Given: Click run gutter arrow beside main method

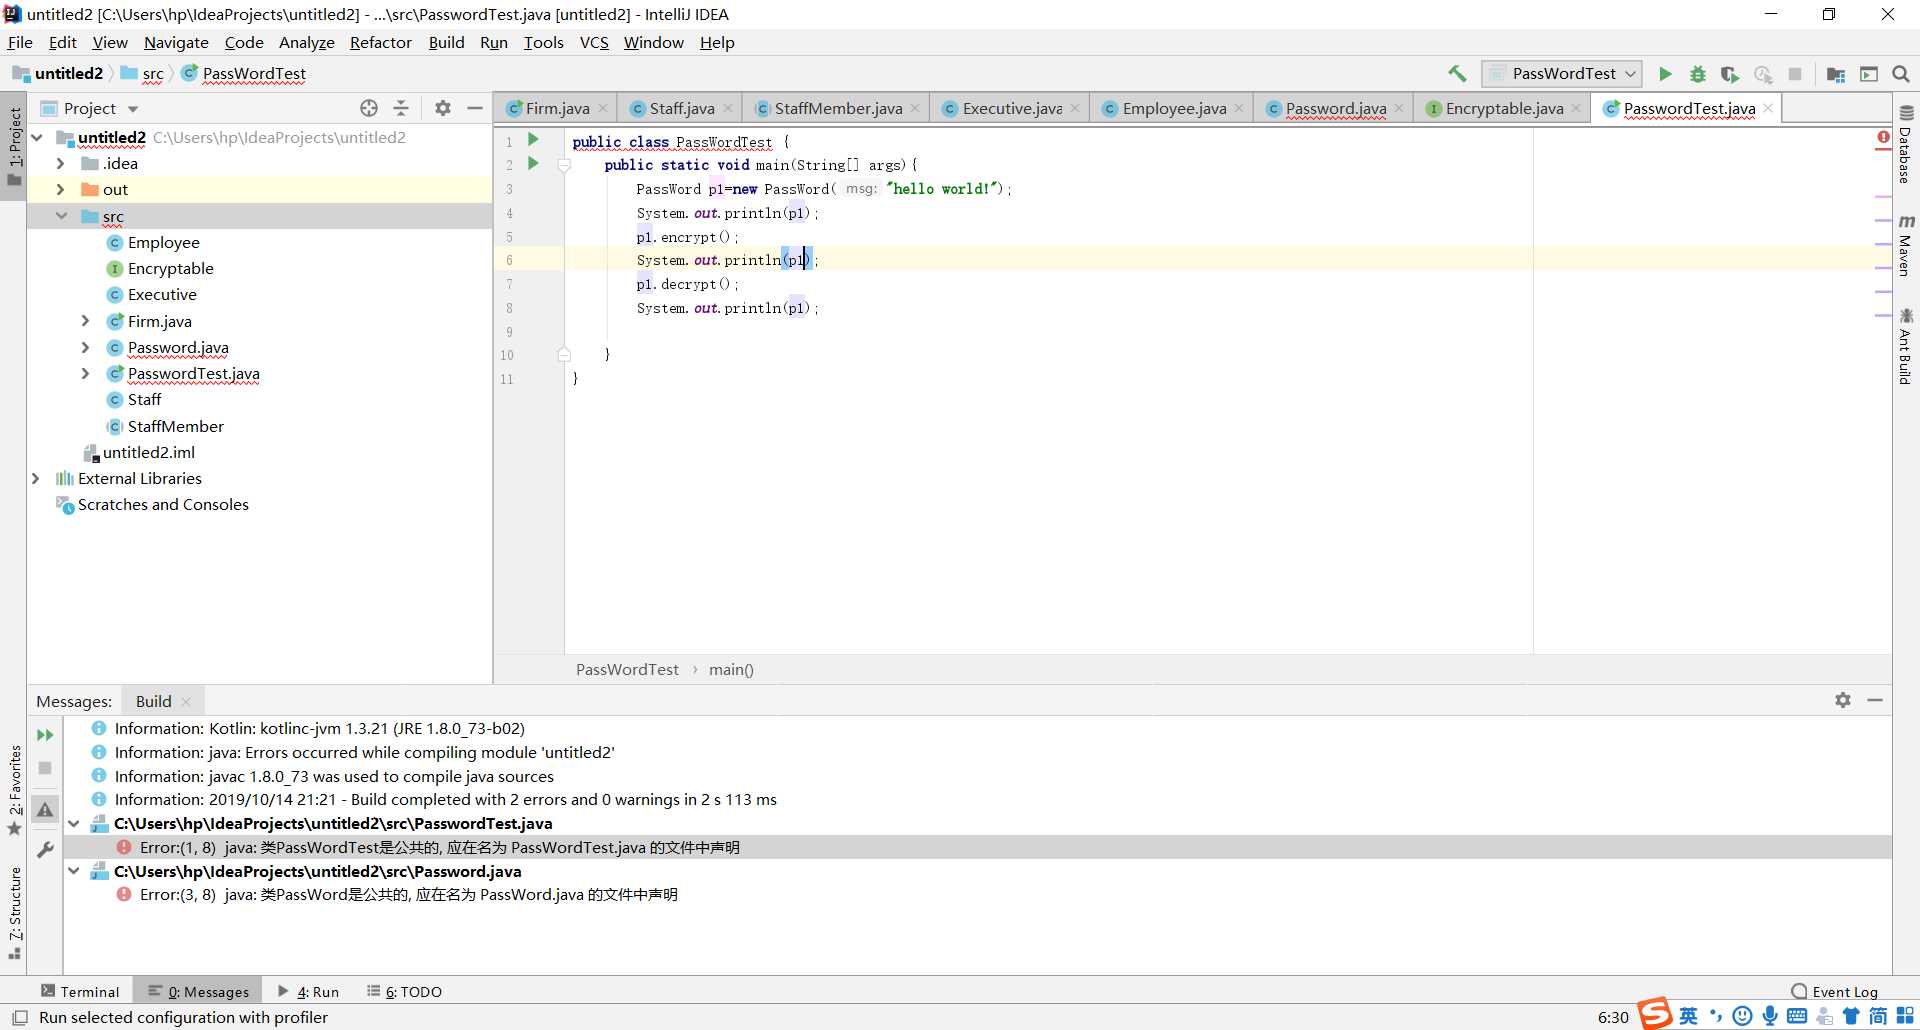Looking at the screenshot, I should 533,164.
